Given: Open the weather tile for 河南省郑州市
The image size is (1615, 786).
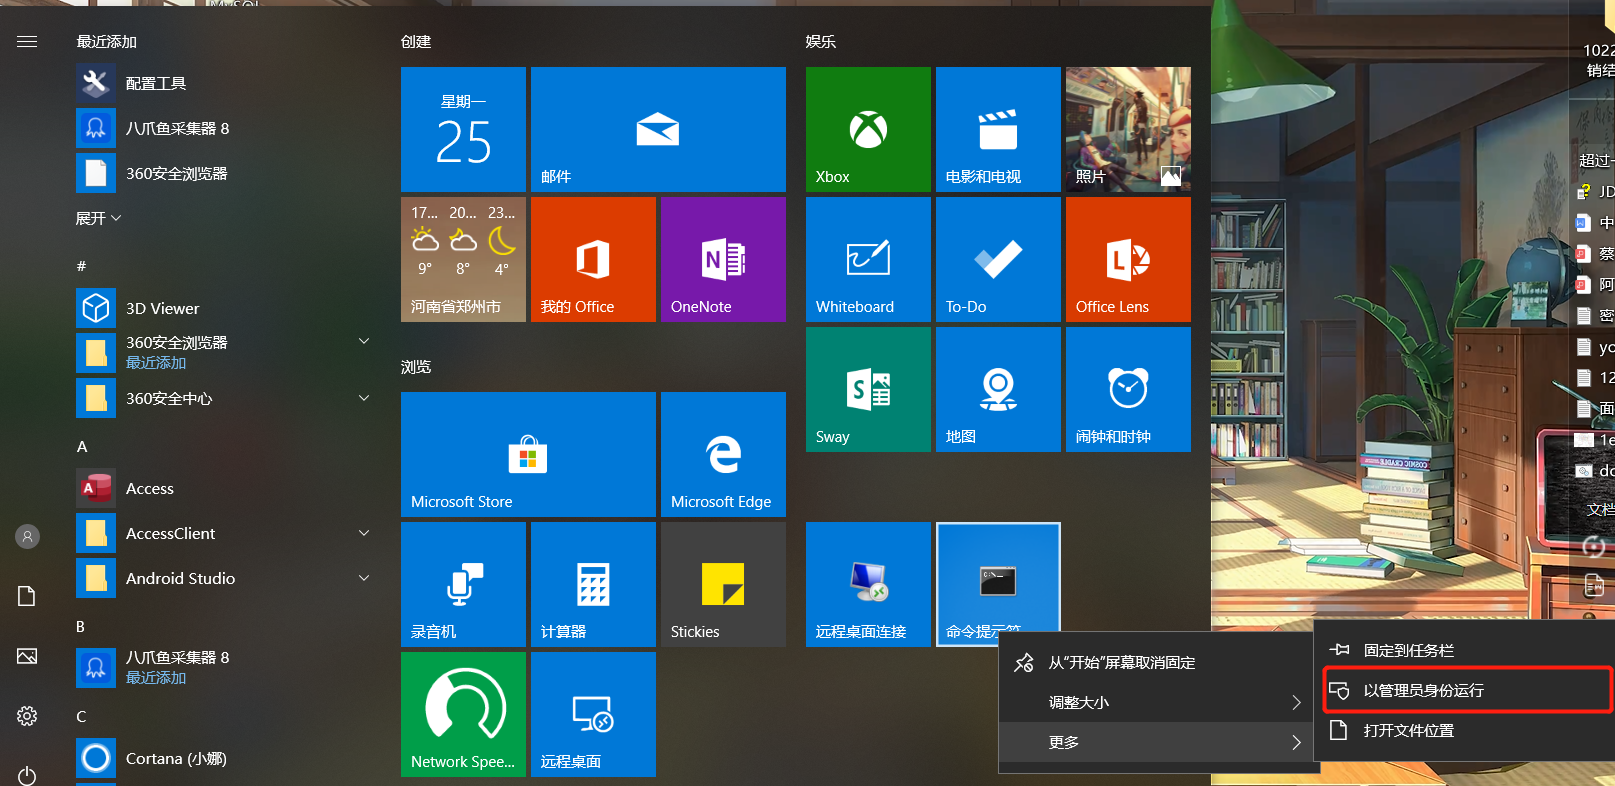Looking at the screenshot, I should pyautogui.click(x=463, y=259).
